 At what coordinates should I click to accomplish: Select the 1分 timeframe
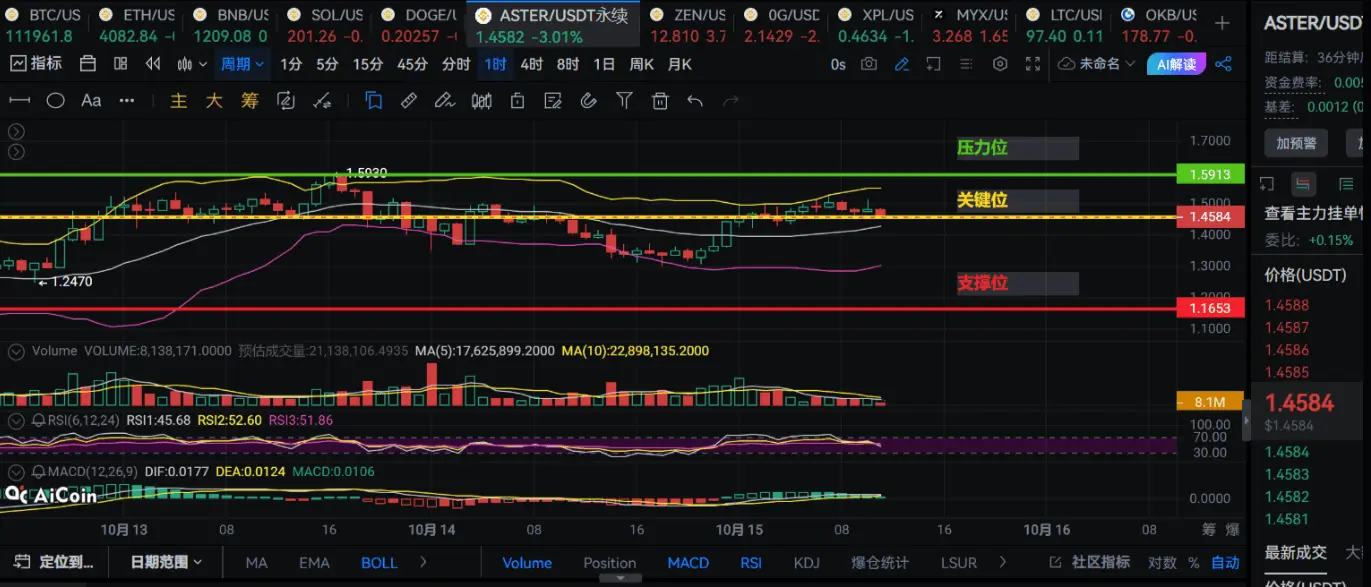290,64
